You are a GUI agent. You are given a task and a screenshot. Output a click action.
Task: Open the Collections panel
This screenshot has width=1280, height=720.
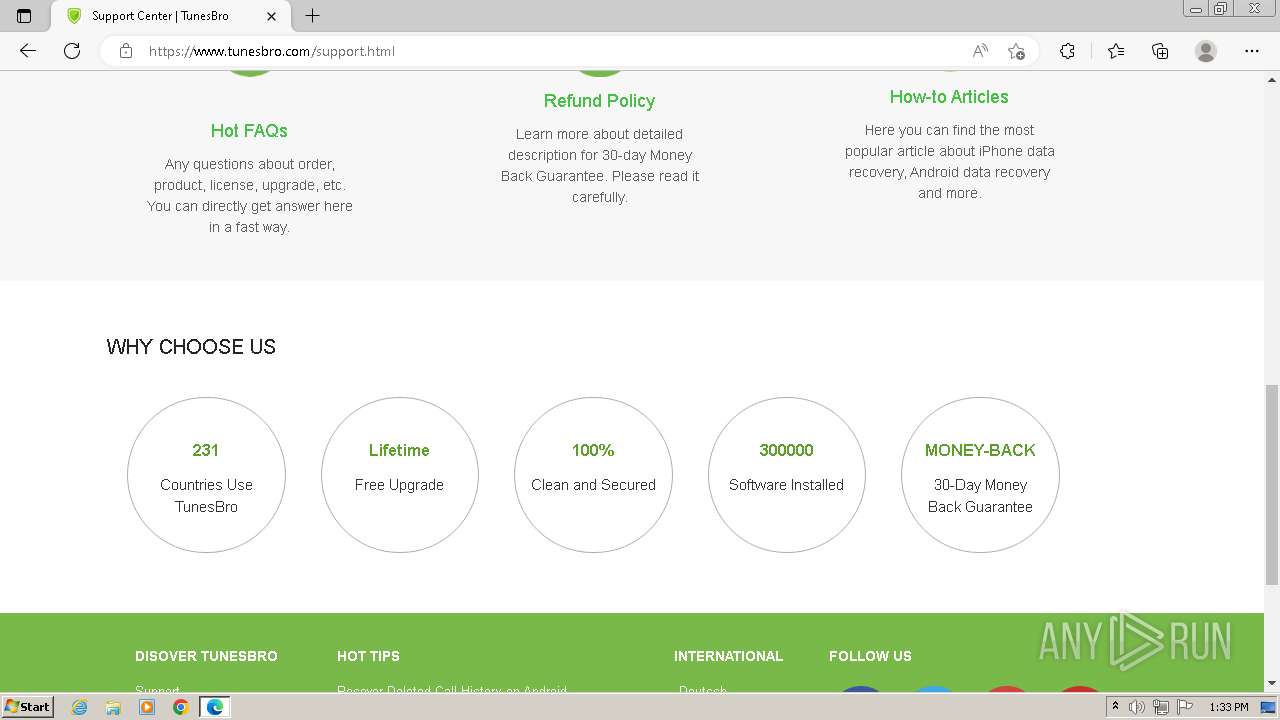click(1160, 51)
